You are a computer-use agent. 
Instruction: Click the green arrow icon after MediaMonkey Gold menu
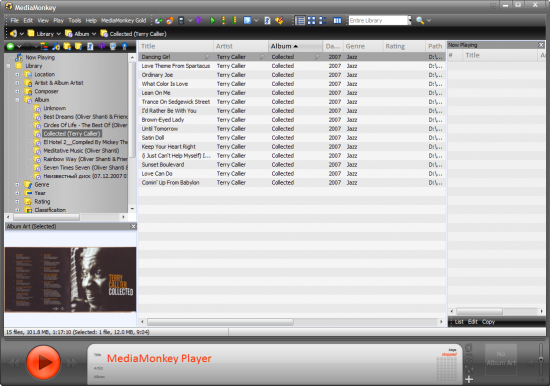(x=159, y=21)
